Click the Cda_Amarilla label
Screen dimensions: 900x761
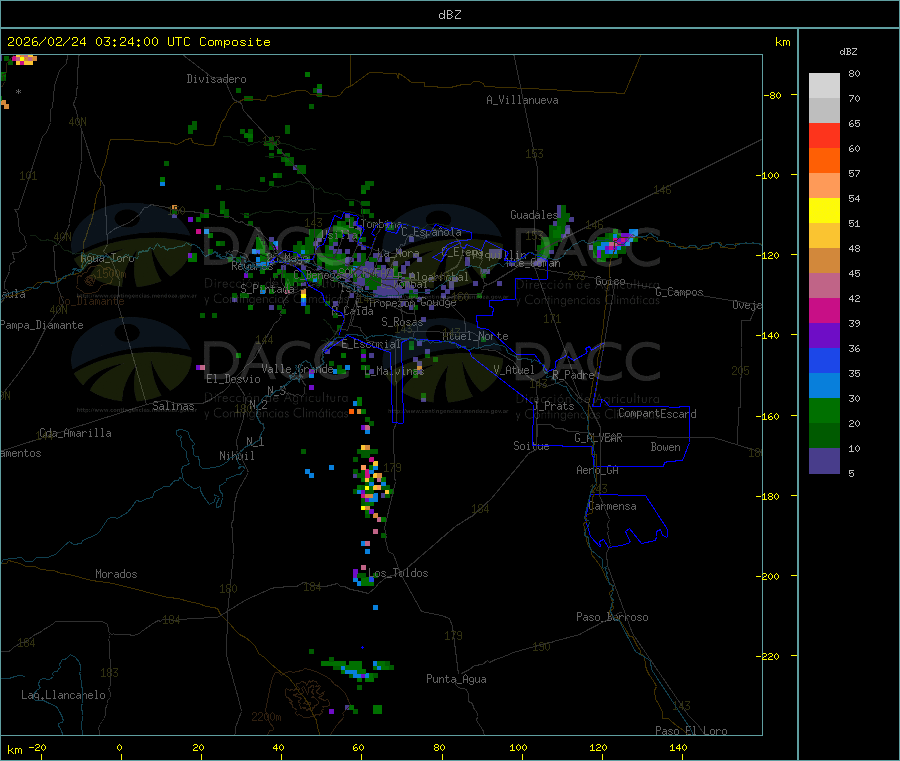pyautogui.click(x=75, y=433)
